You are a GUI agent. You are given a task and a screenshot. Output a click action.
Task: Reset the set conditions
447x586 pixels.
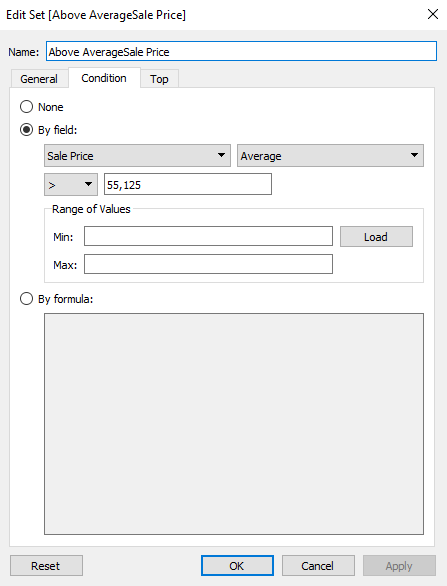pyautogui.click(x=46, y=565)
